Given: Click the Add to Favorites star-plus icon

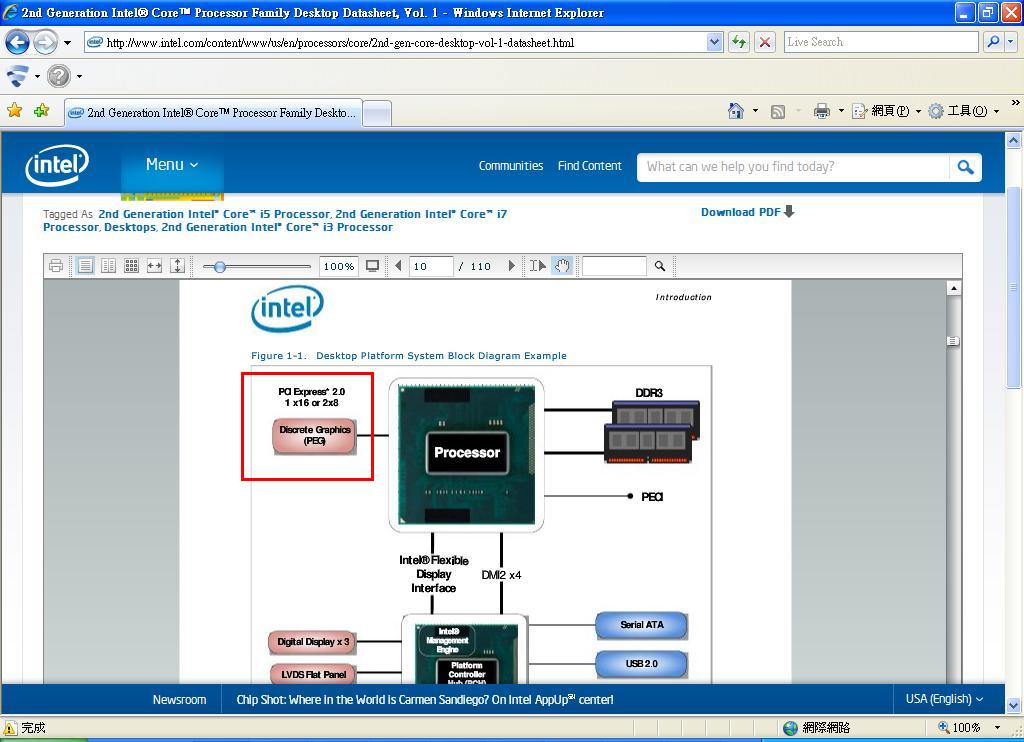Looking at the screenshot, I should coord(42,110).
